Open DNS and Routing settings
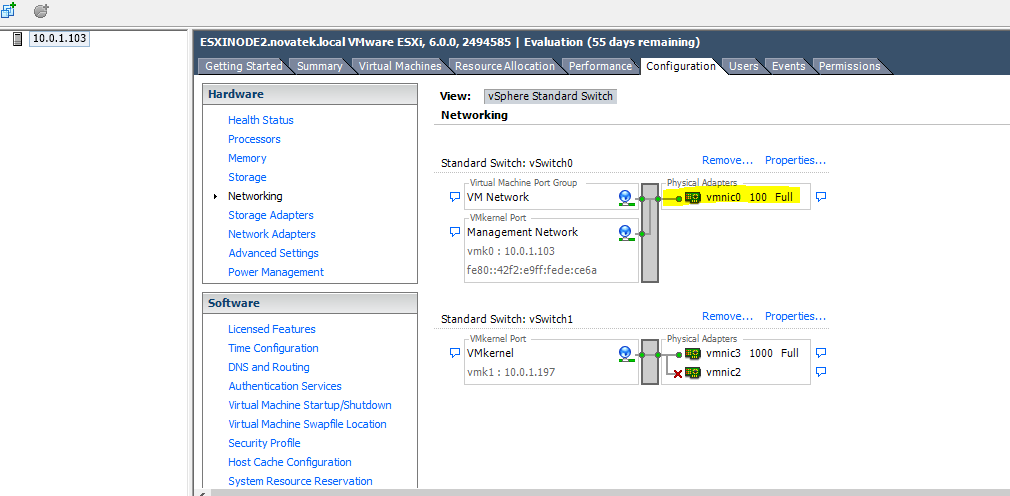 (x=269, y=367)
